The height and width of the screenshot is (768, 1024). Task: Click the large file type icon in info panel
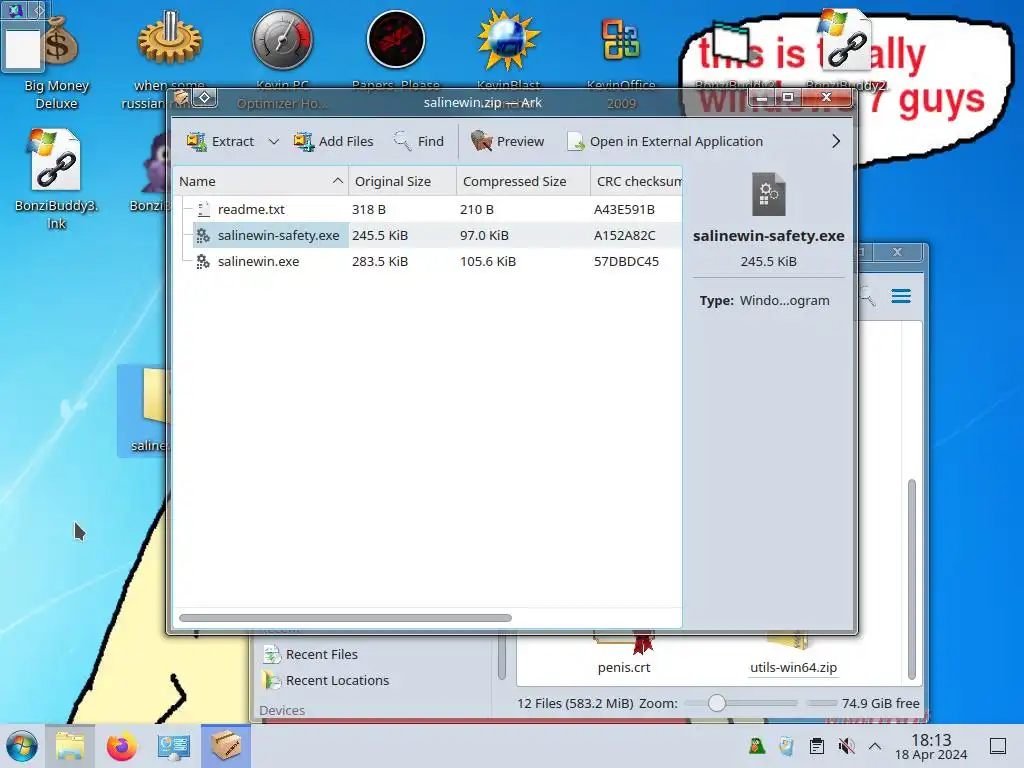click(769, 194)
